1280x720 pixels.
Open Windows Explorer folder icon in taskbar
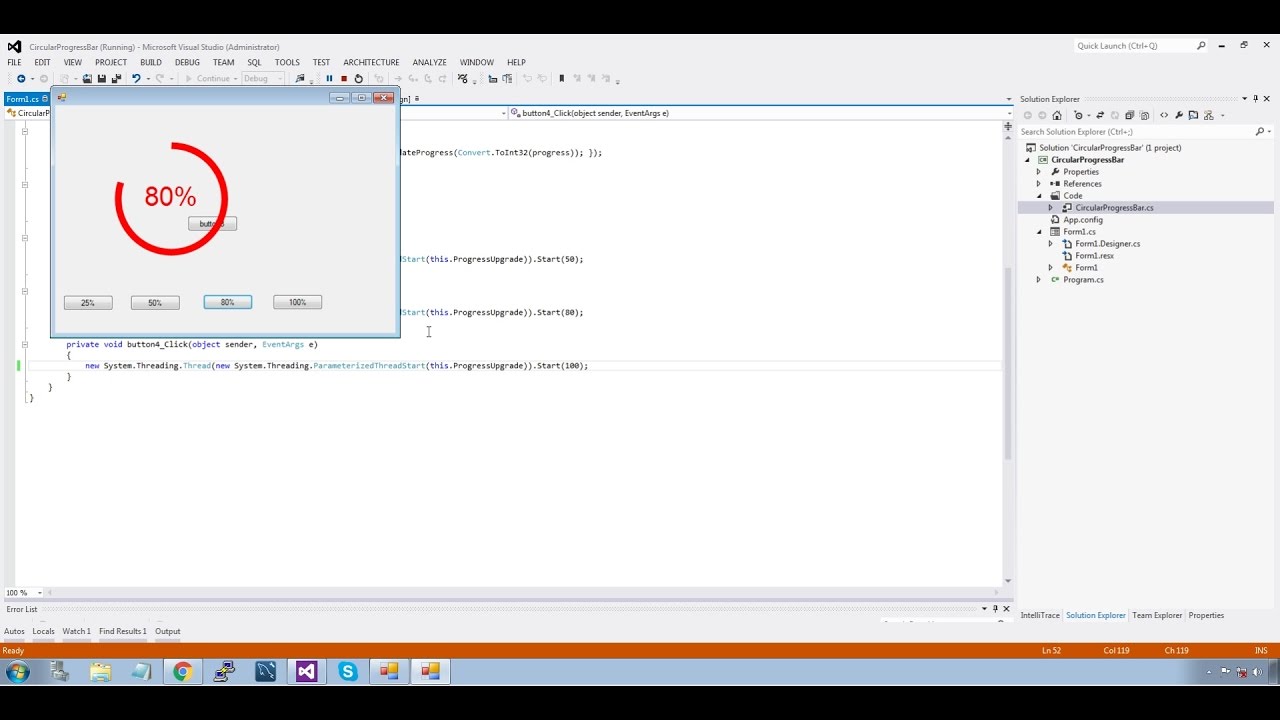(100, 672)
